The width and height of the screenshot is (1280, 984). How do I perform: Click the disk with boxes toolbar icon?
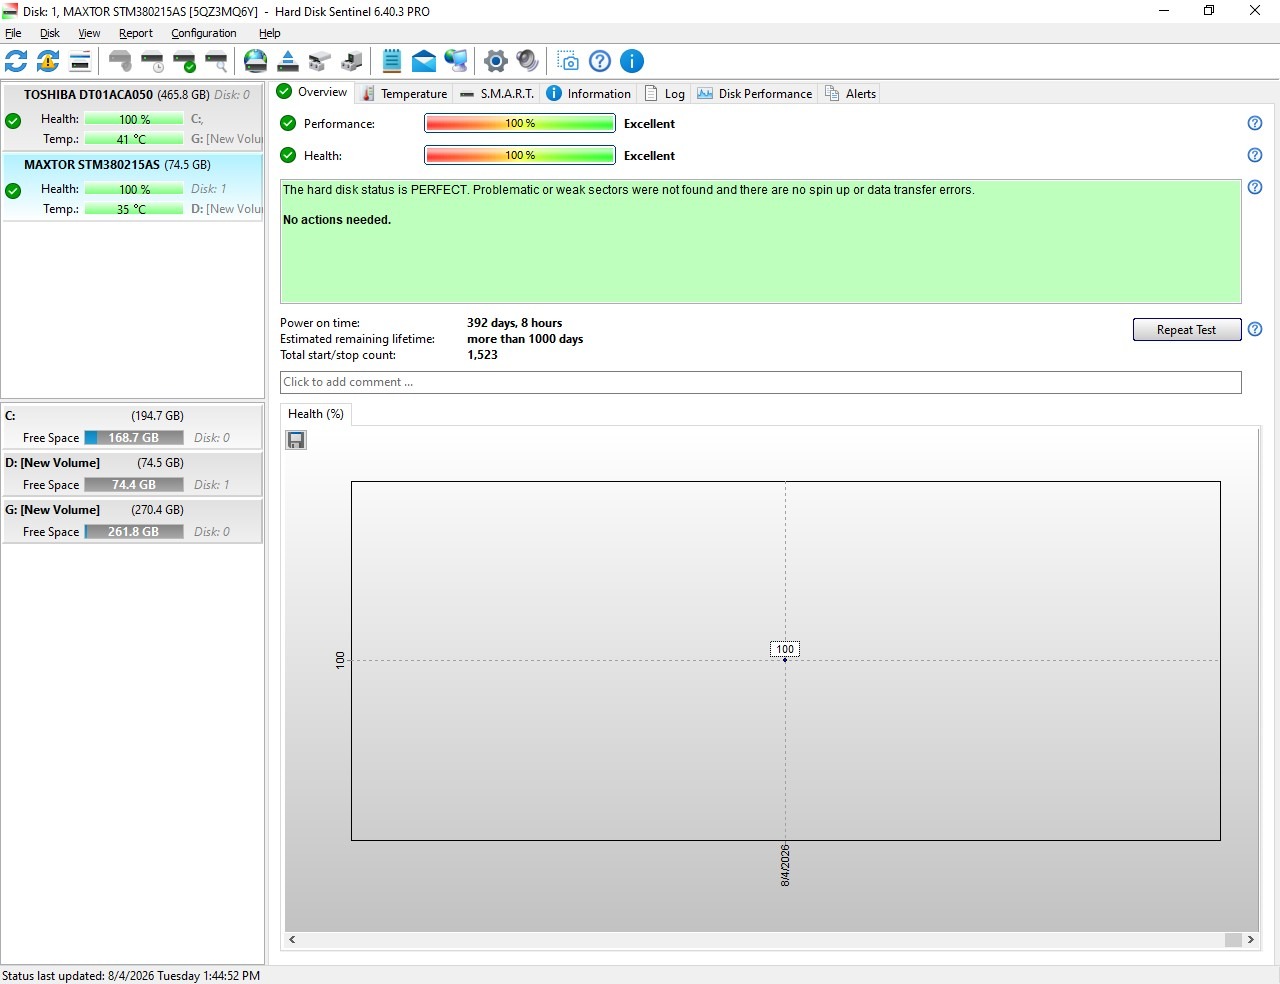[320, 61]
